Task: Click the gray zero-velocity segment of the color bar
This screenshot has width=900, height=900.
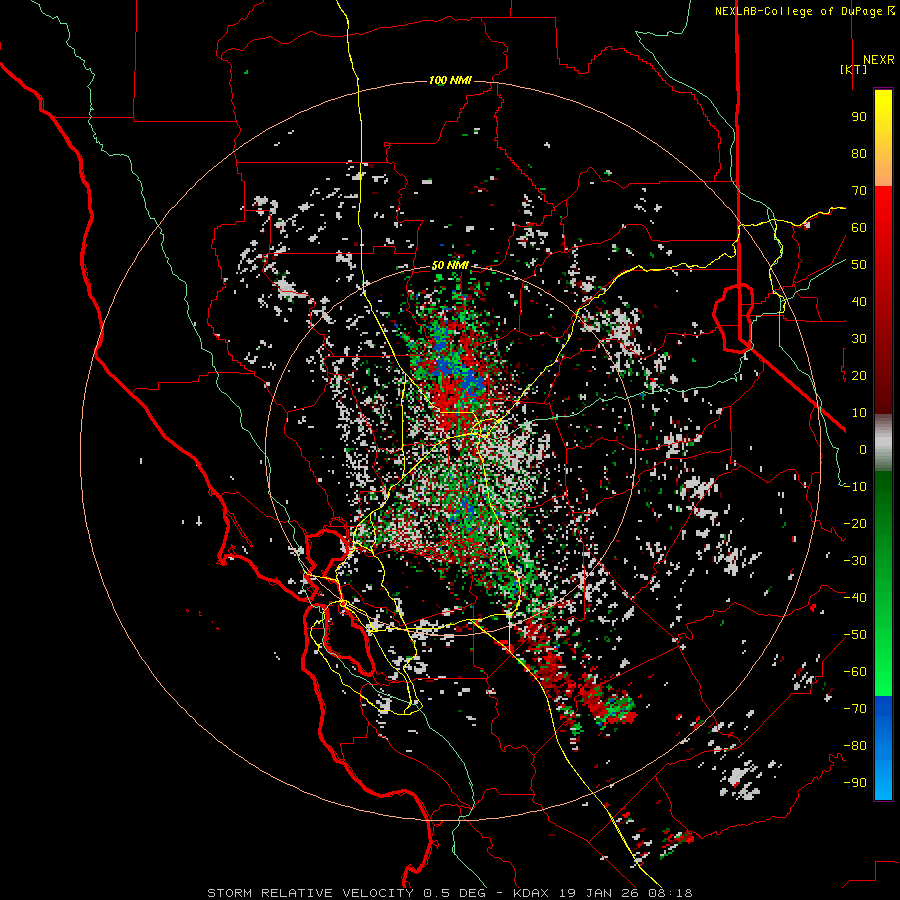Action: click(x=883, y=443)
